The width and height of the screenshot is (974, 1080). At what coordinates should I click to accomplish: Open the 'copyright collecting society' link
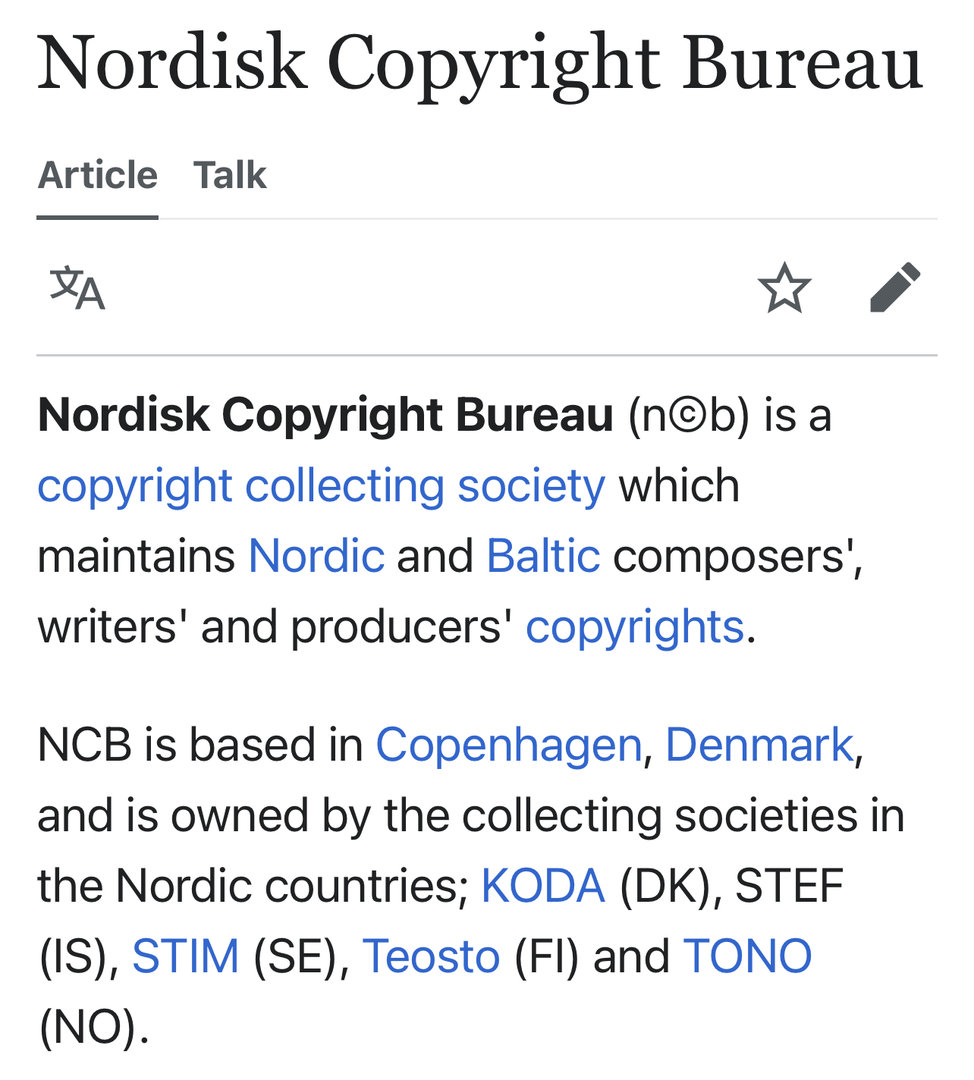point(321,486)
